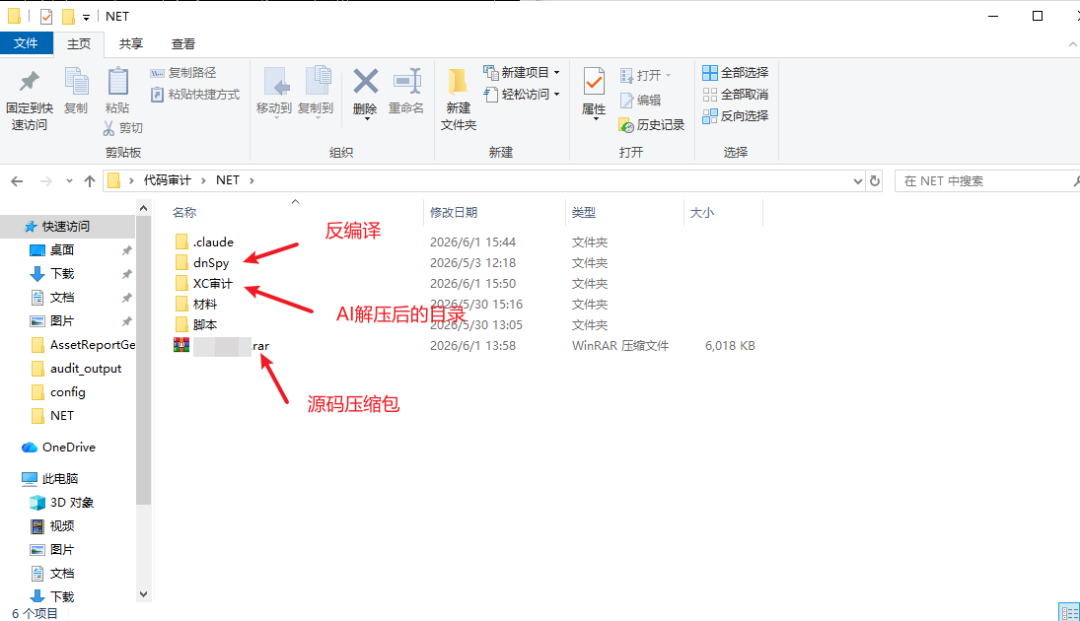Select the .rar archive file

[x=221, y=346]
